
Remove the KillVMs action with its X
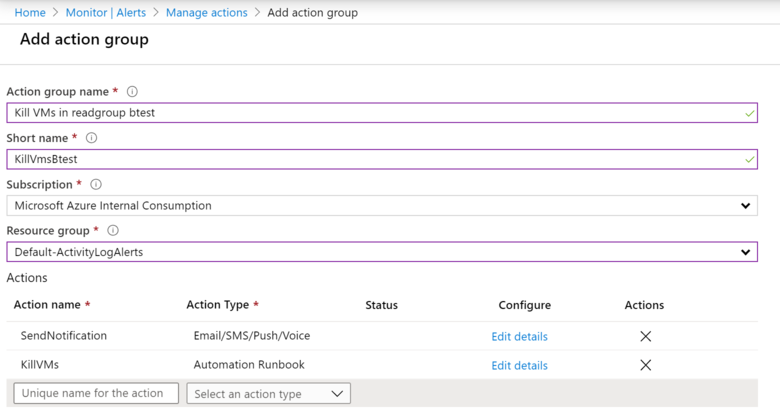(x=646, y=365)
